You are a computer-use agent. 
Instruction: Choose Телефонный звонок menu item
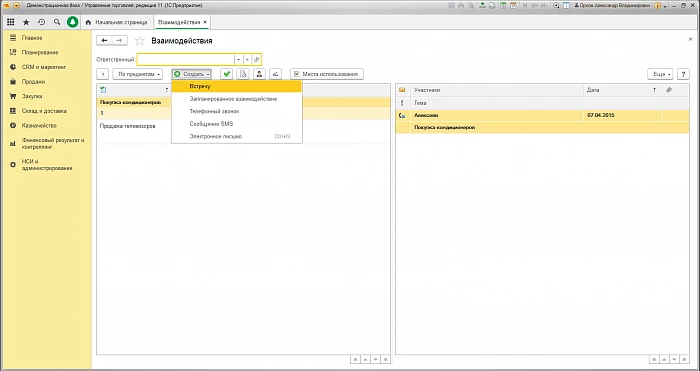(237, 112)
